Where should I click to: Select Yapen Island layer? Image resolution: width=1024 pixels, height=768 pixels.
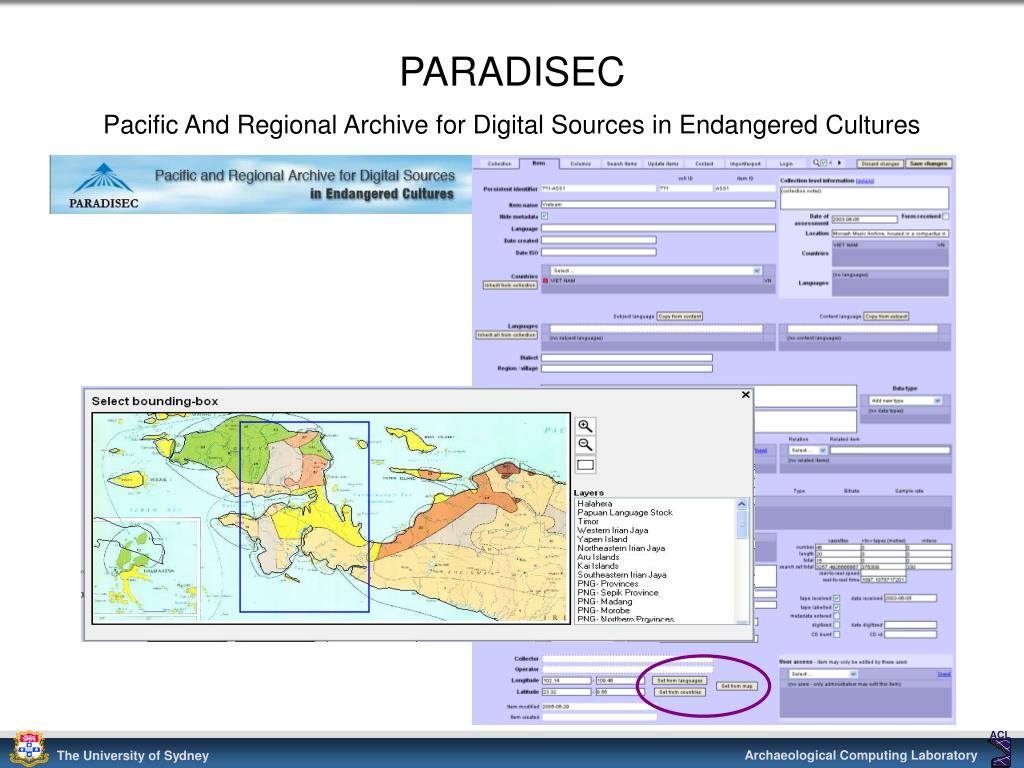[x=602, y=539]
